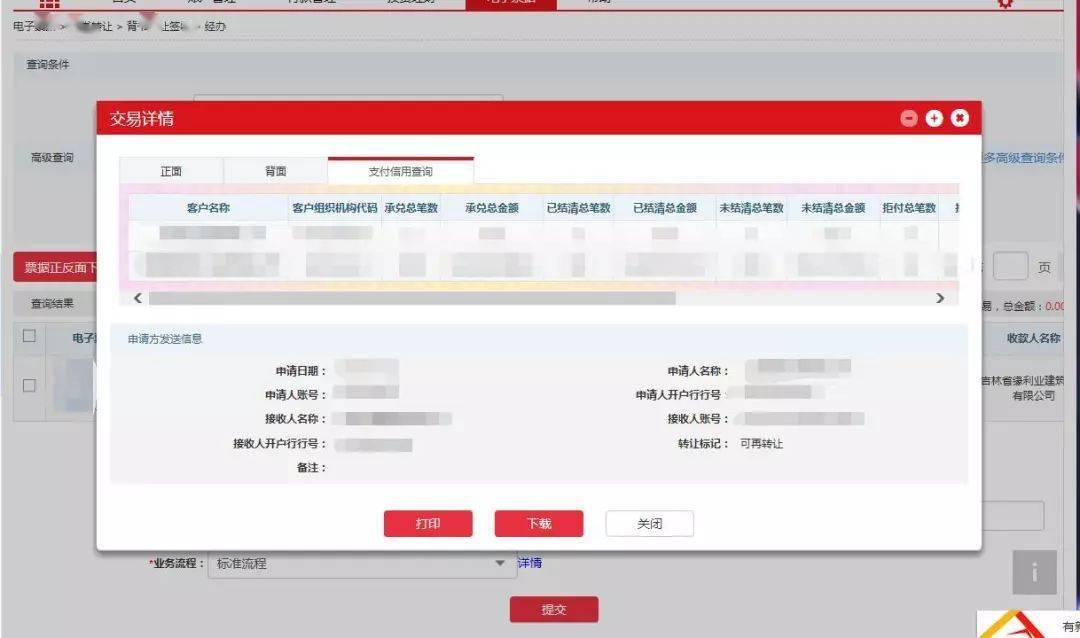Click the plus icon in dialog header
1080x638 pixels.
coord(934,119)
